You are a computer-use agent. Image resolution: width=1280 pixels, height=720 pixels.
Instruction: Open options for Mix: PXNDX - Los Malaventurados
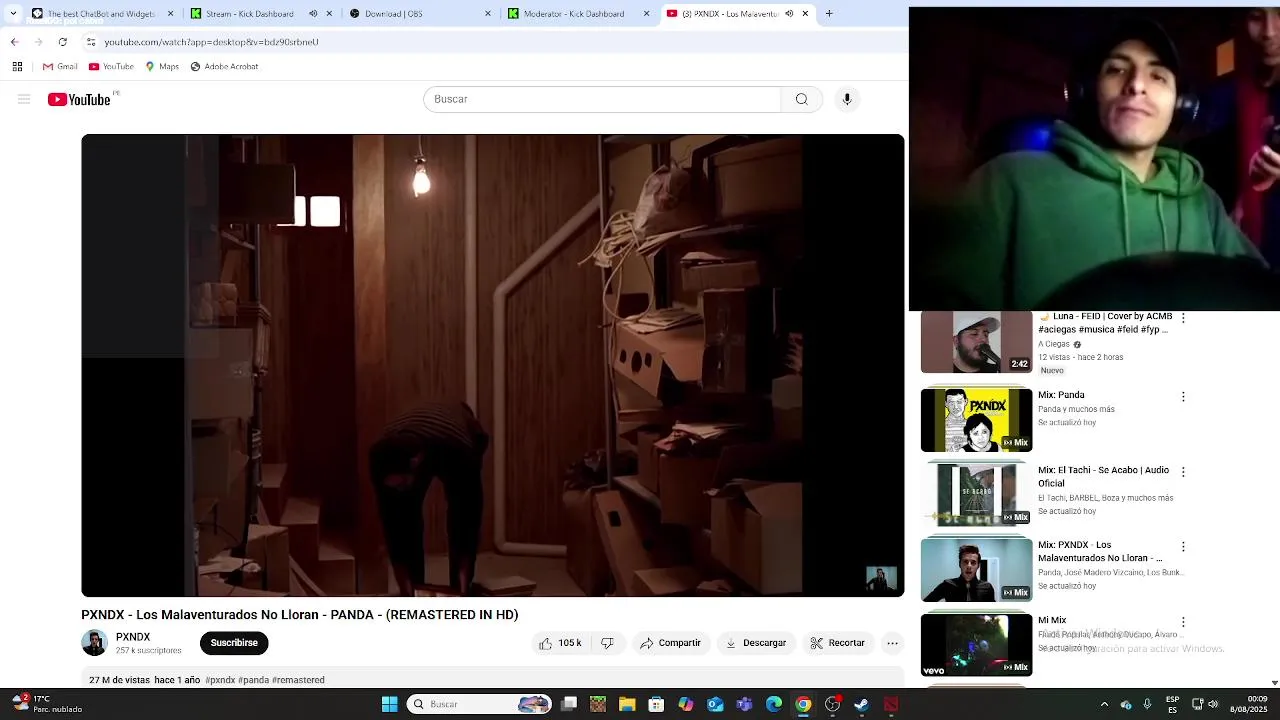pyautogui.click(x=1183, y=546)
